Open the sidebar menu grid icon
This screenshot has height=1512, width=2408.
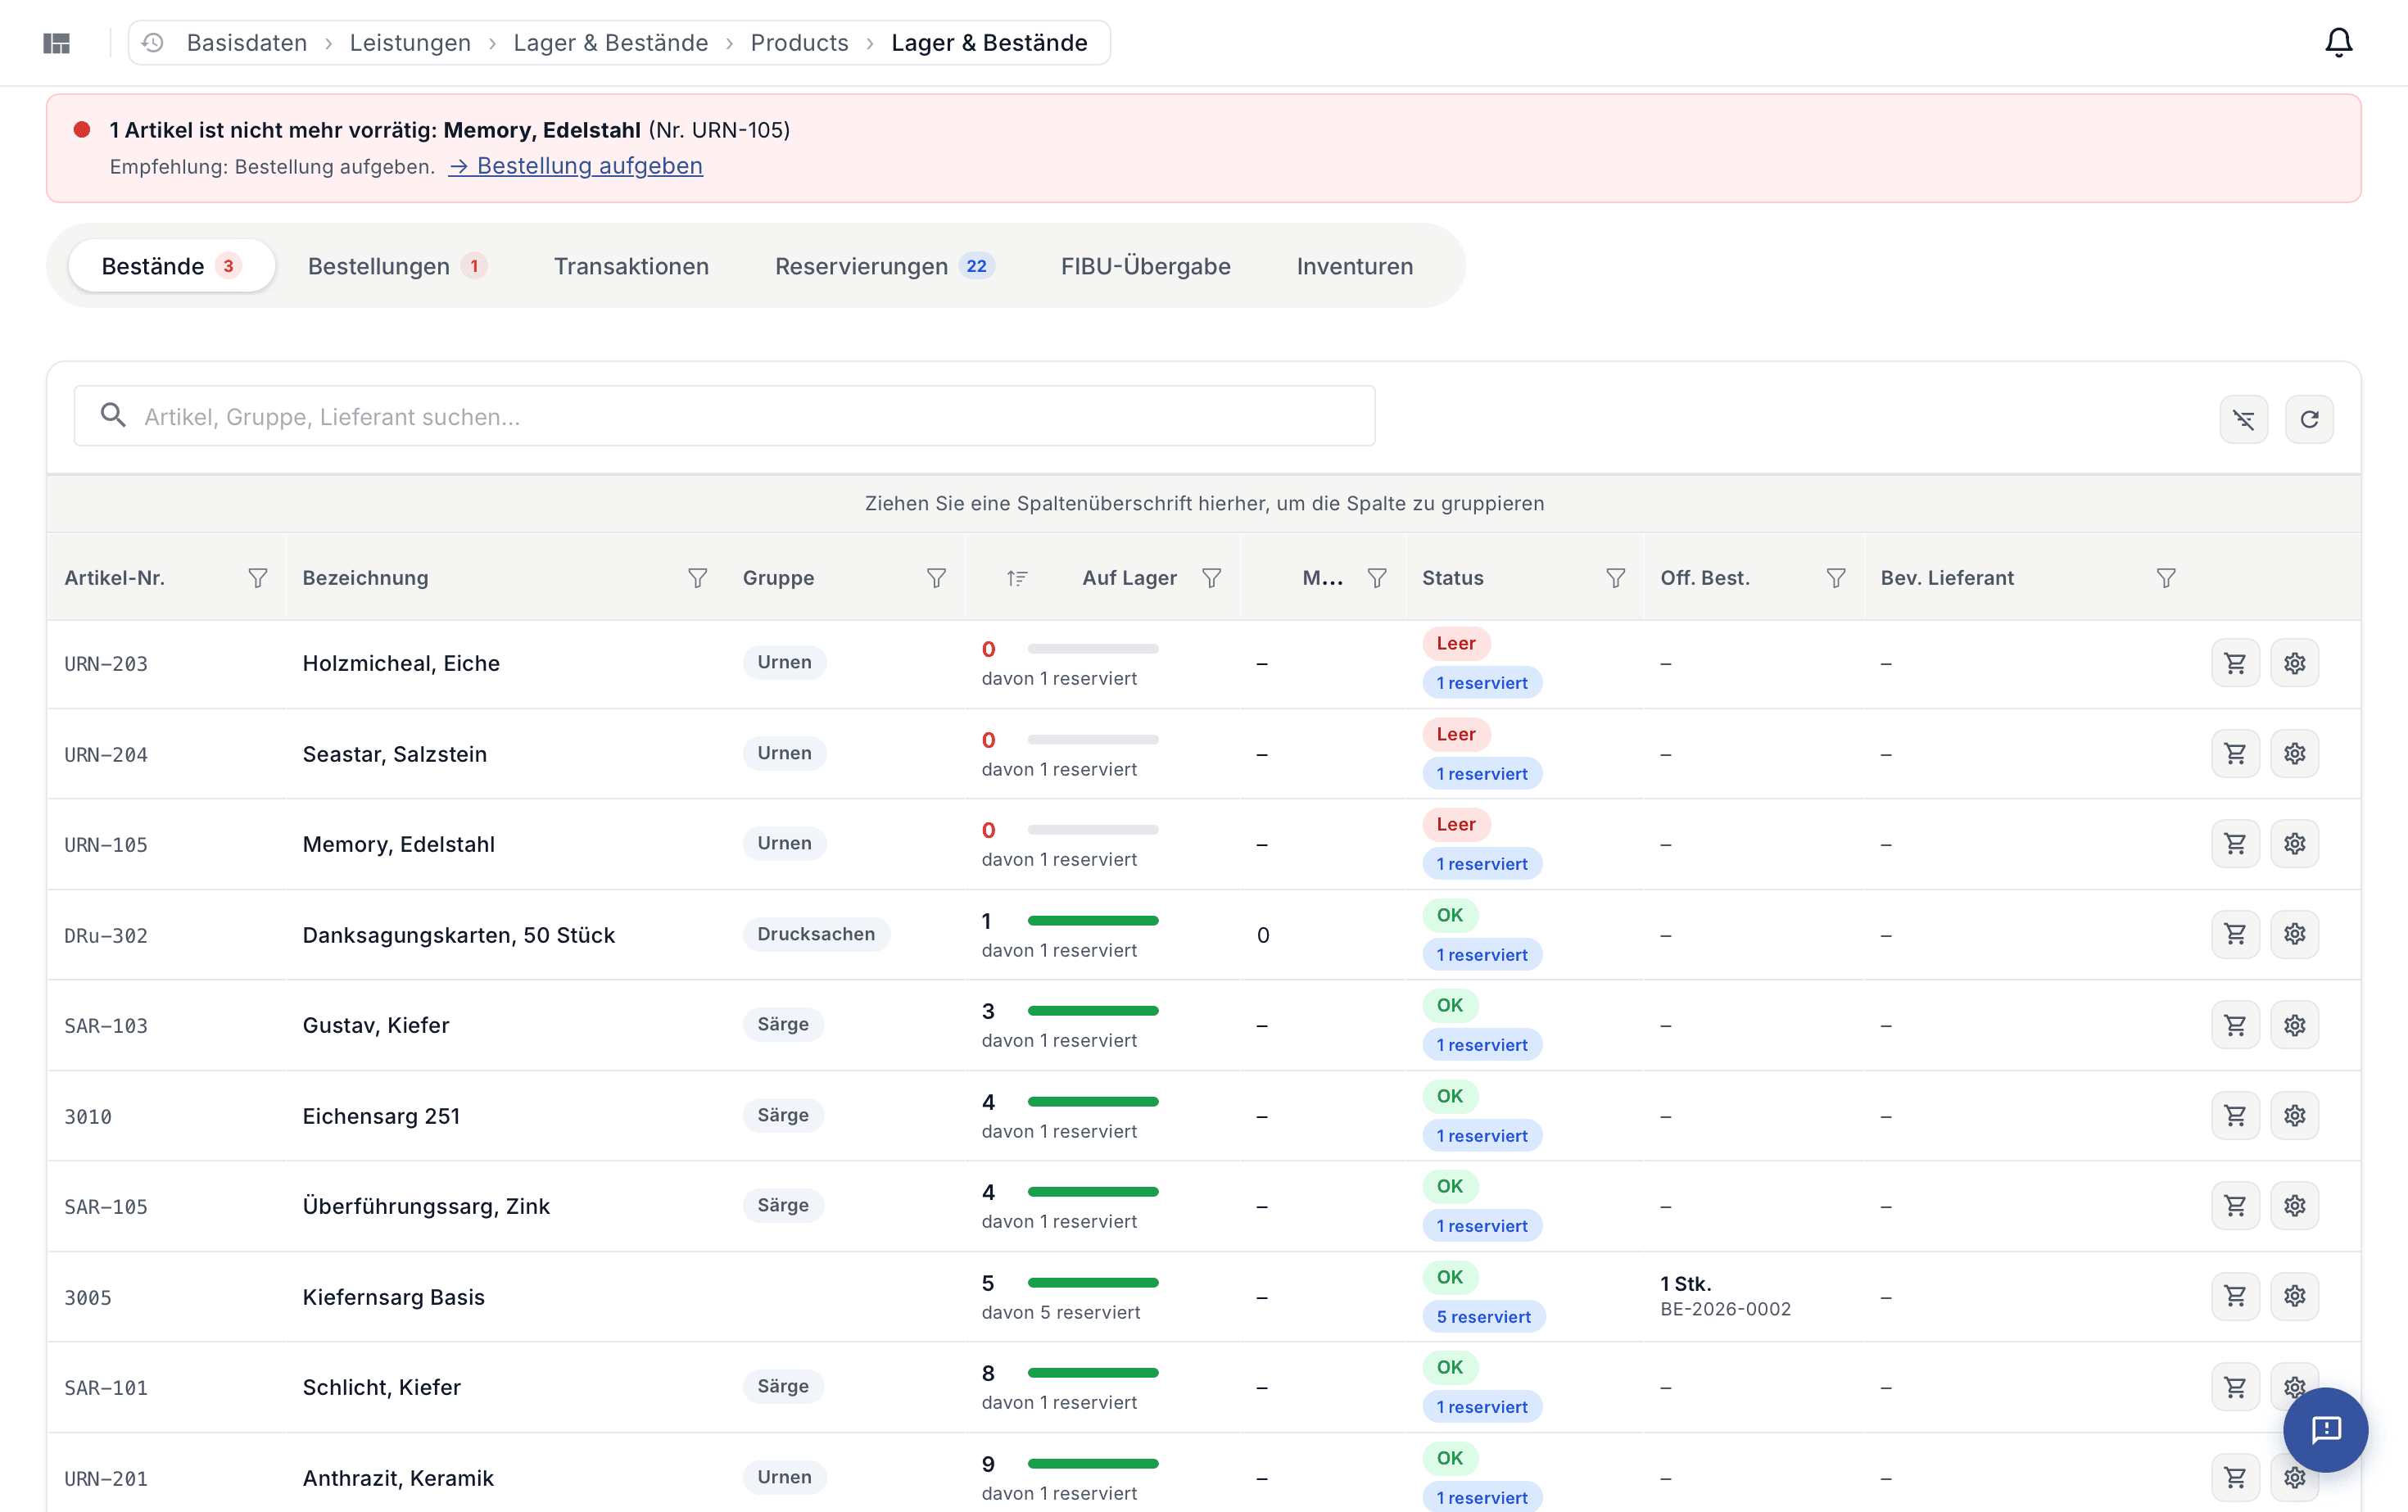coord(57,43)
